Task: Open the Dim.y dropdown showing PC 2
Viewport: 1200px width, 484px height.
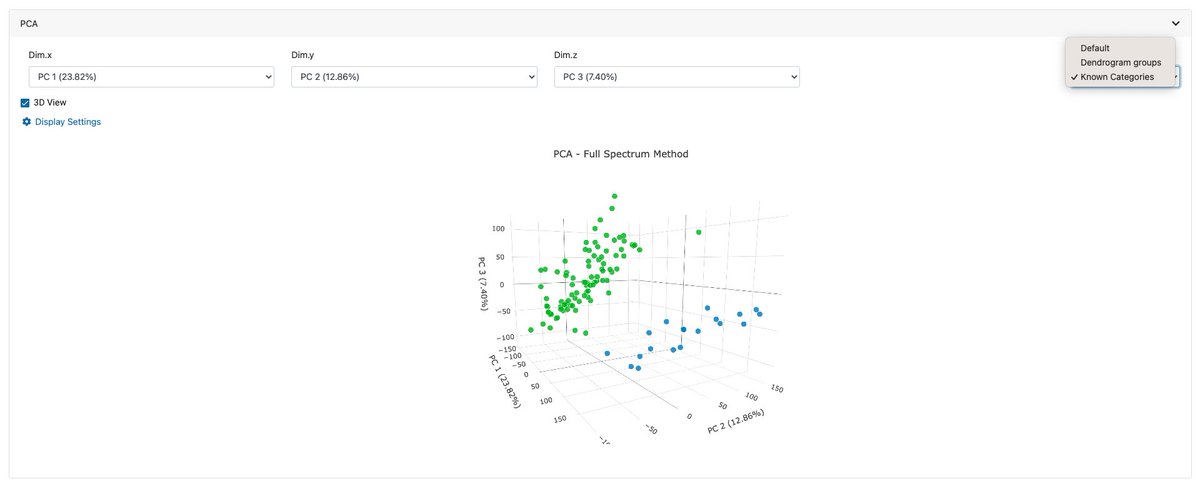Action: click(414, 77)
